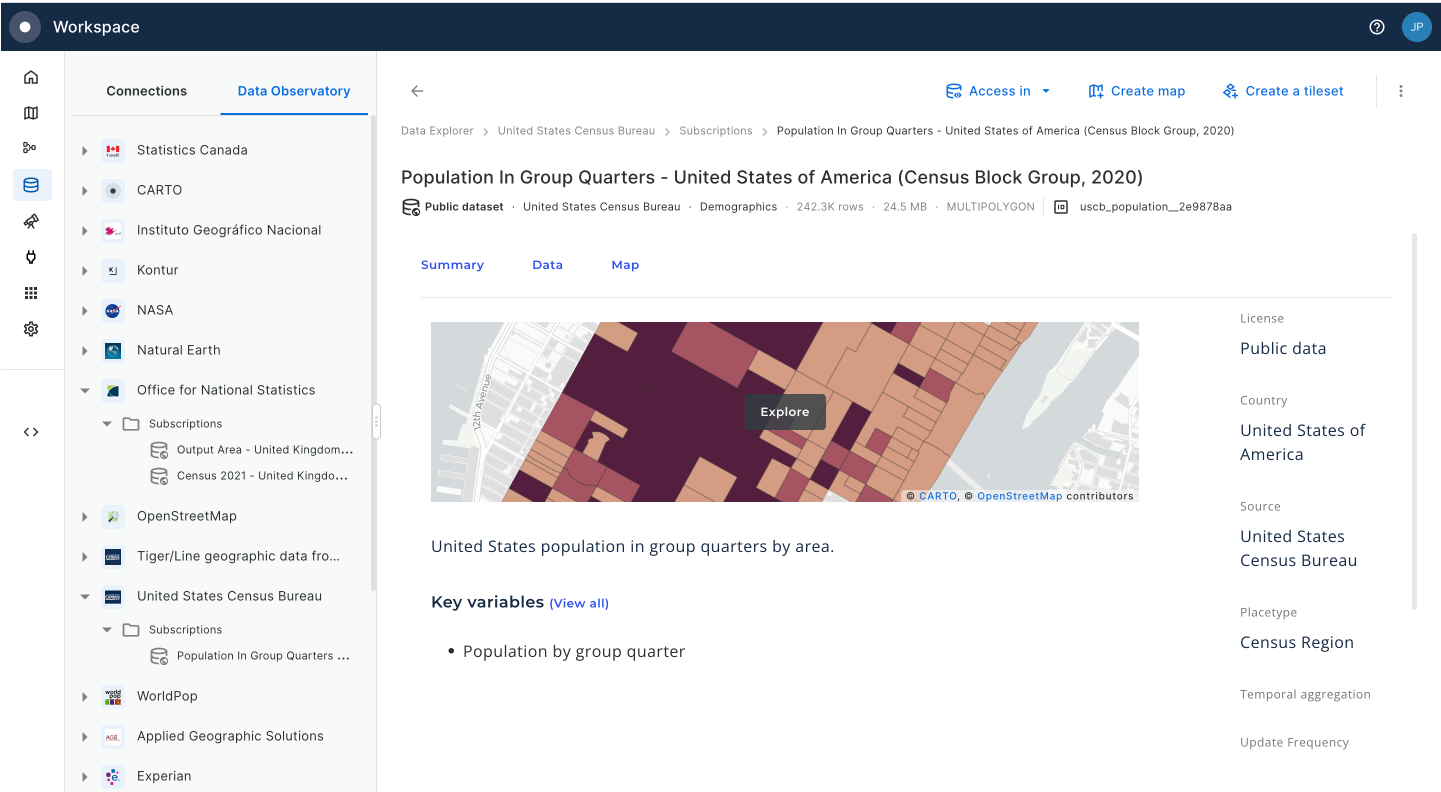Image resolution: width=1441 pixels, height=792 pixels.
Task: Click the right details panel scrollbar
Action: pyautogui.click(x=1414, y=421)
